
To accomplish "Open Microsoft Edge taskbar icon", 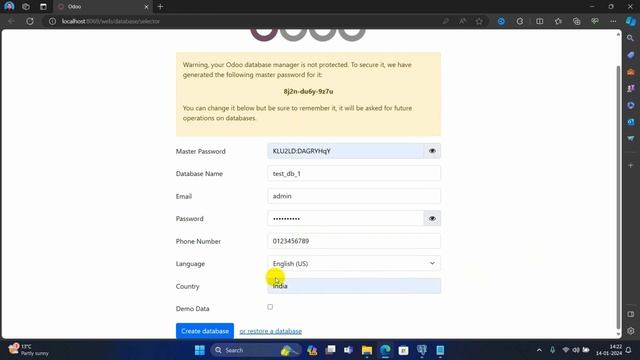I will point(385,350).
